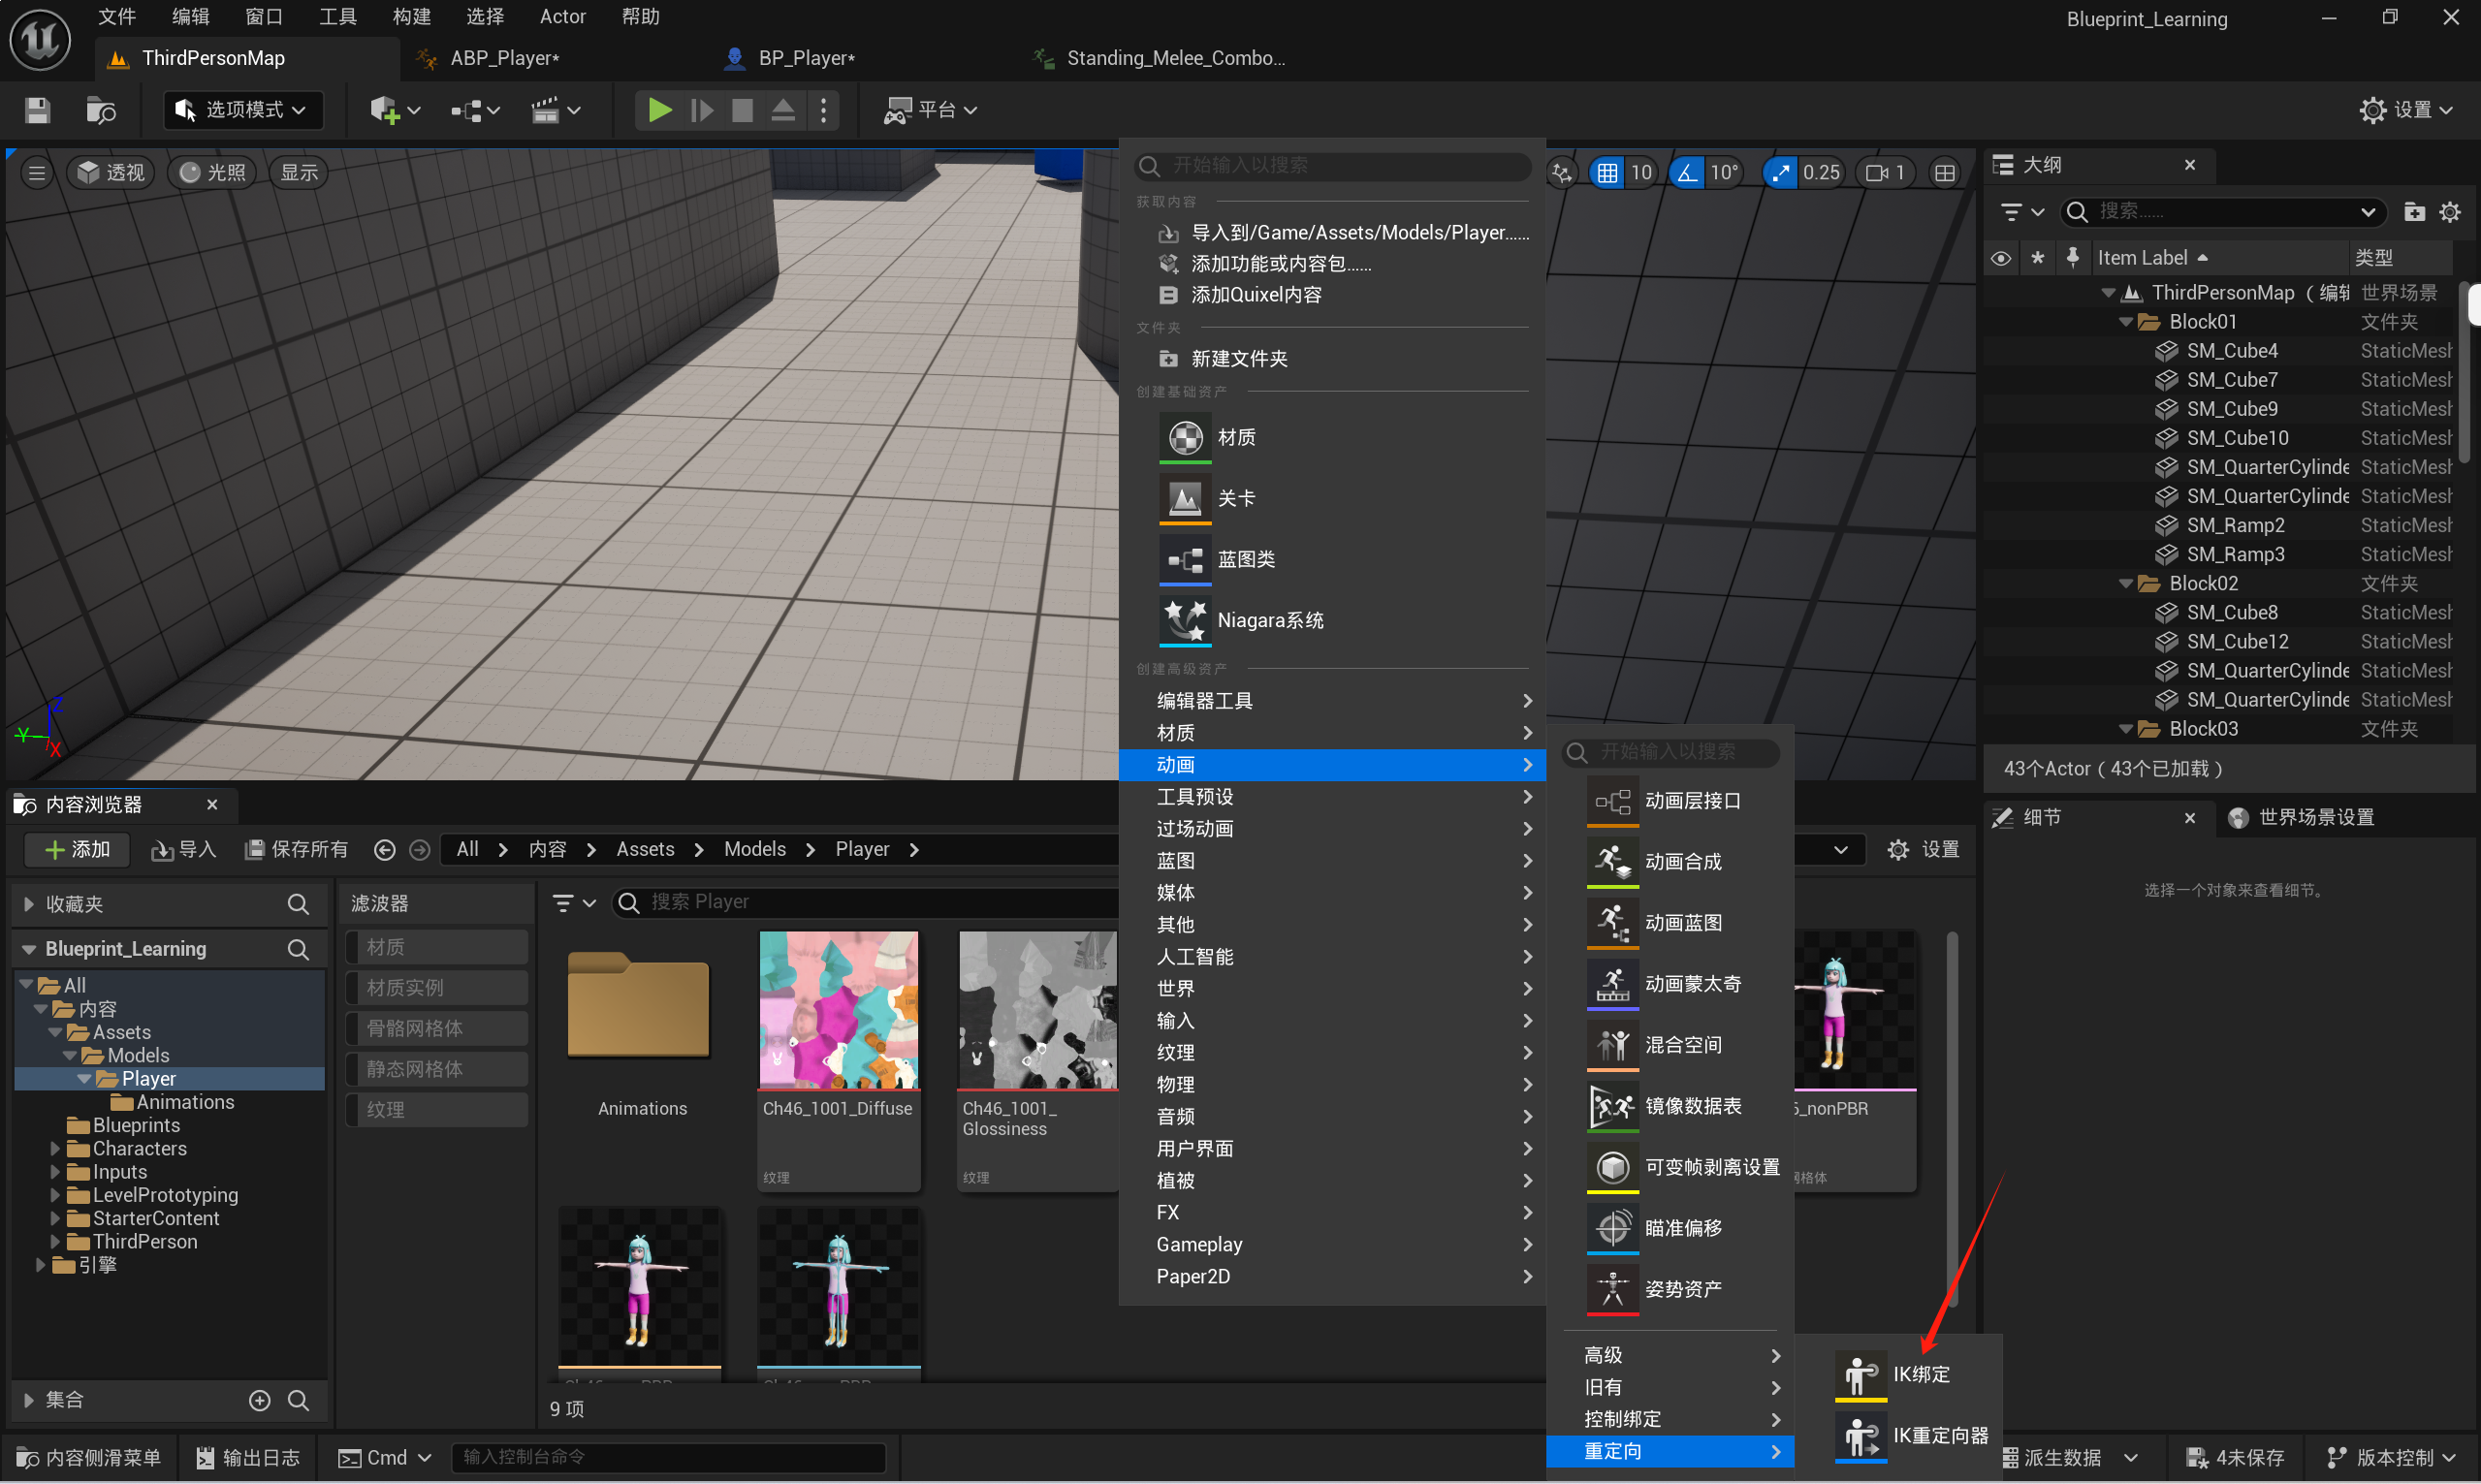Click the Stop simulation button
2481x1484 pixels.
coord(742,110)
